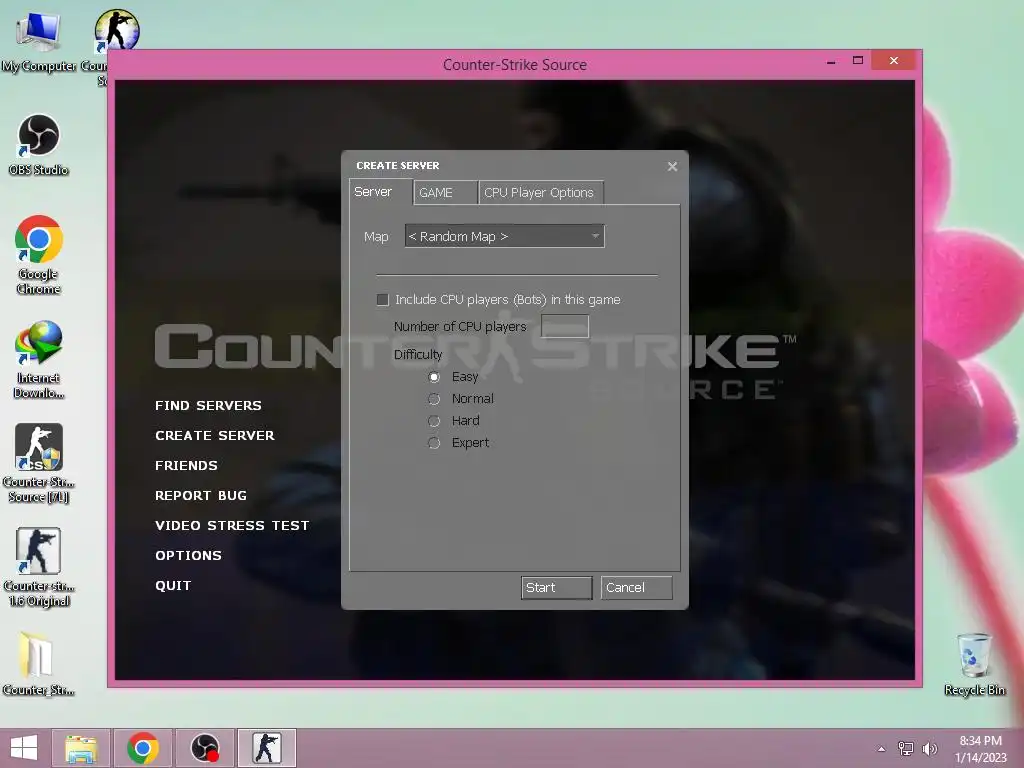The height and width of the screenshot is (768, 1024).
Task: Click the Cancel button
Action: pos(636,588)
